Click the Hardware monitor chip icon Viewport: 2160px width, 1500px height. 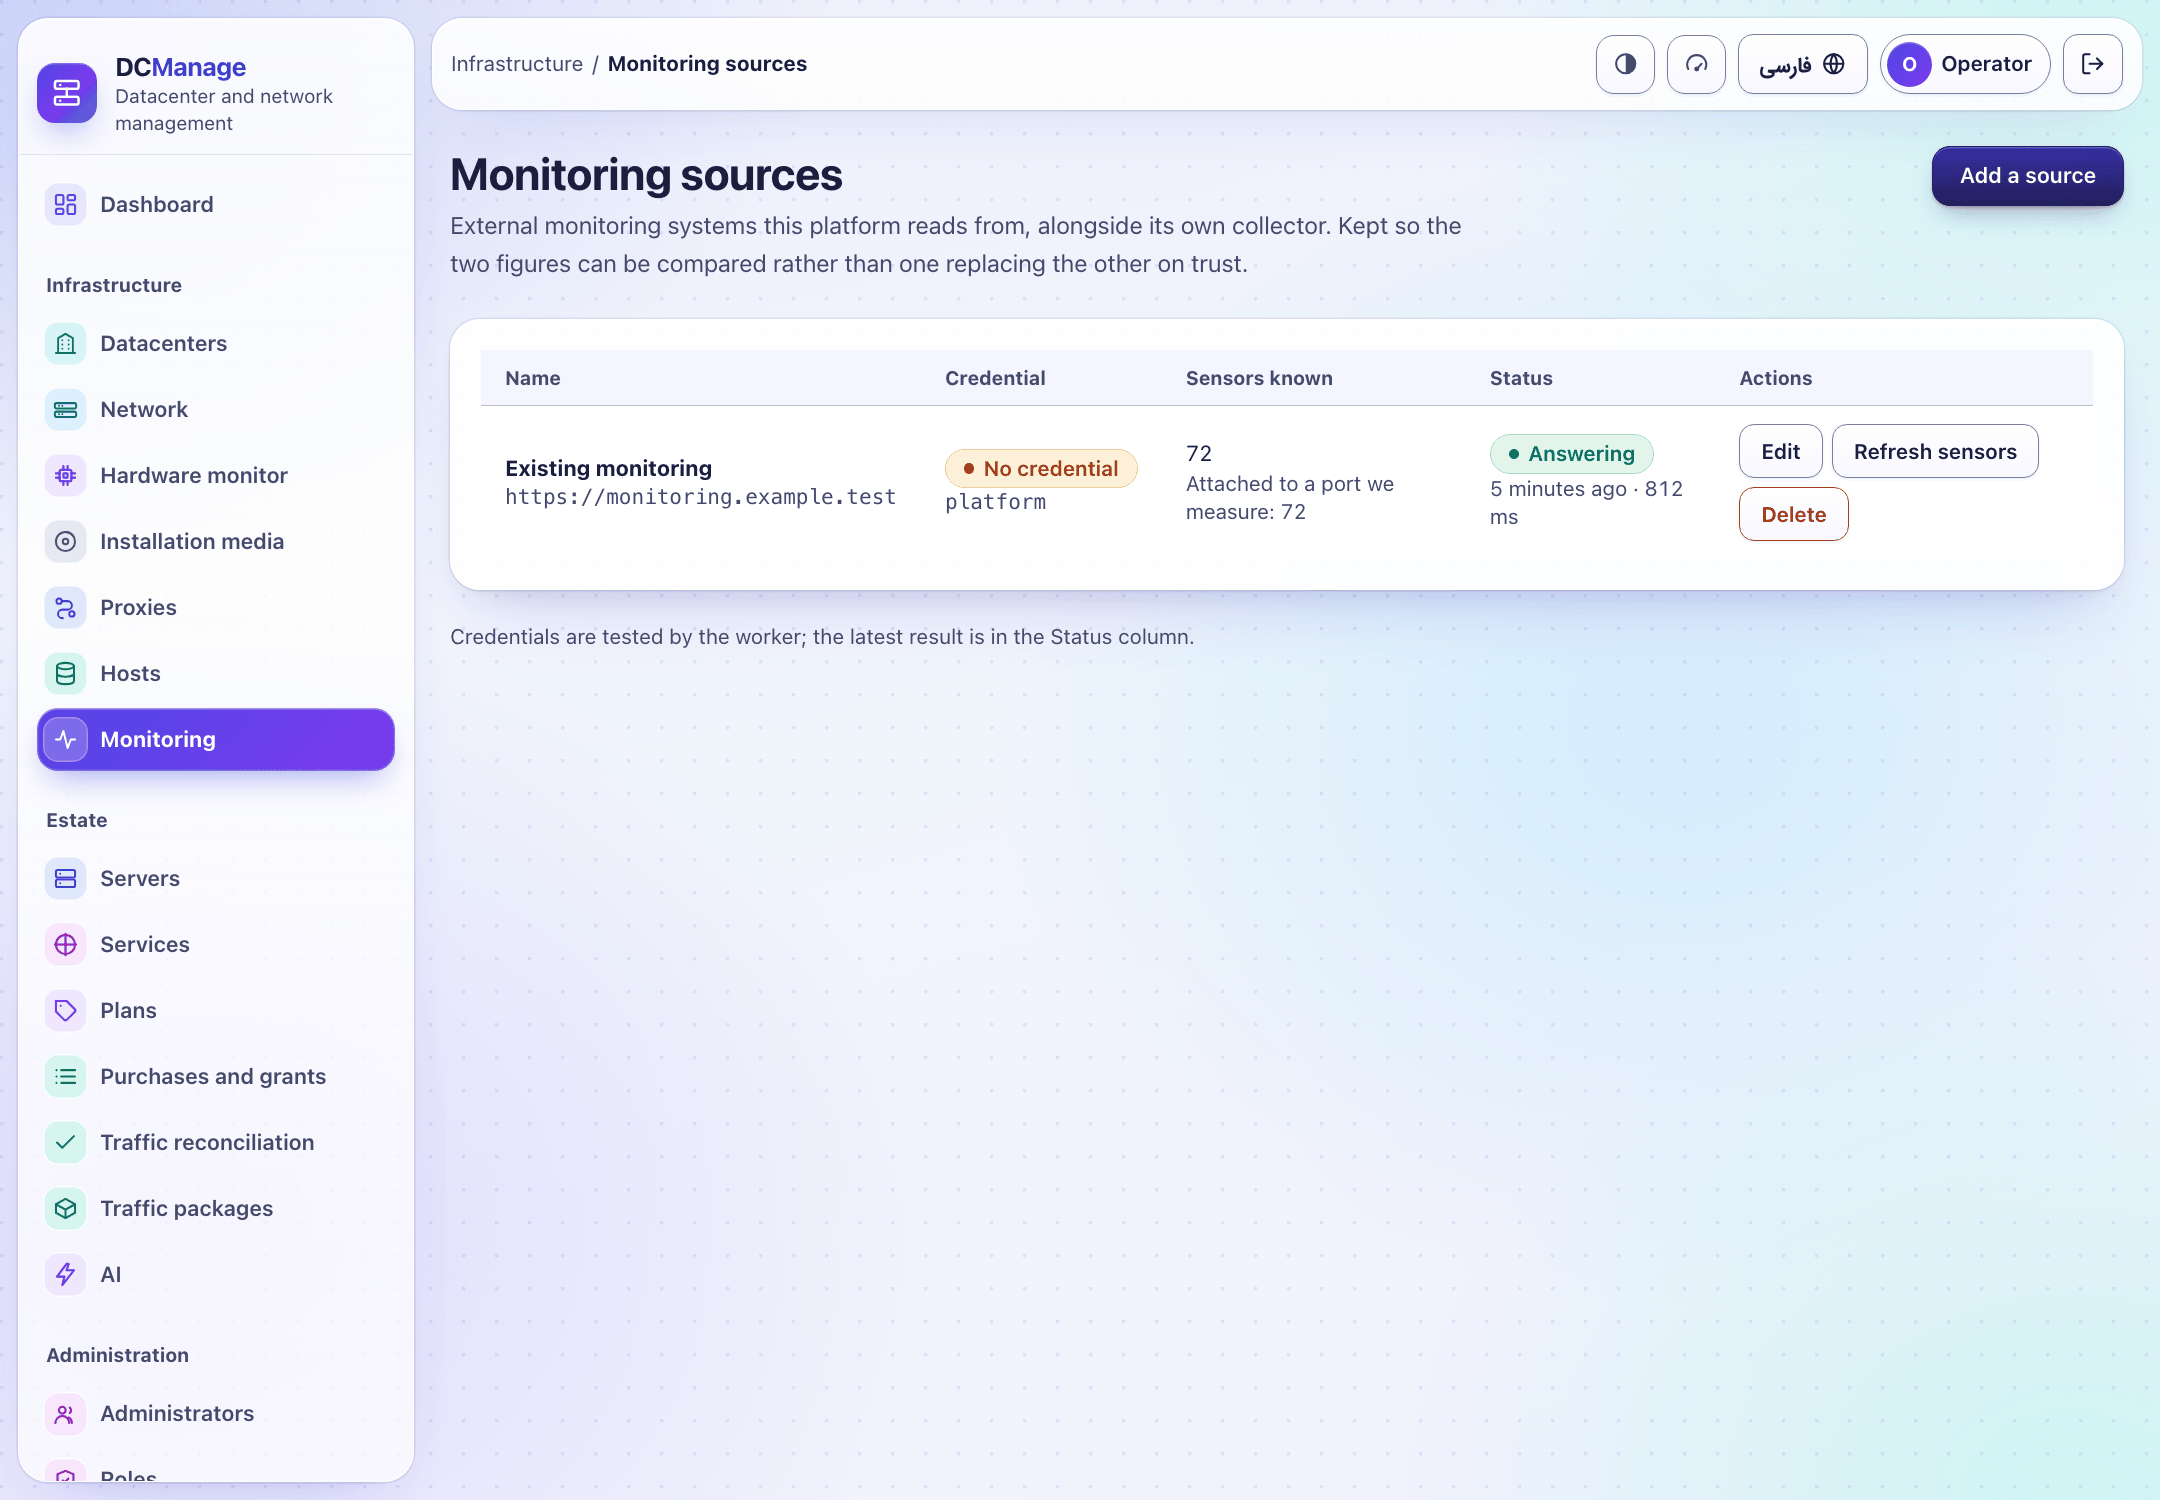point(65,476)
